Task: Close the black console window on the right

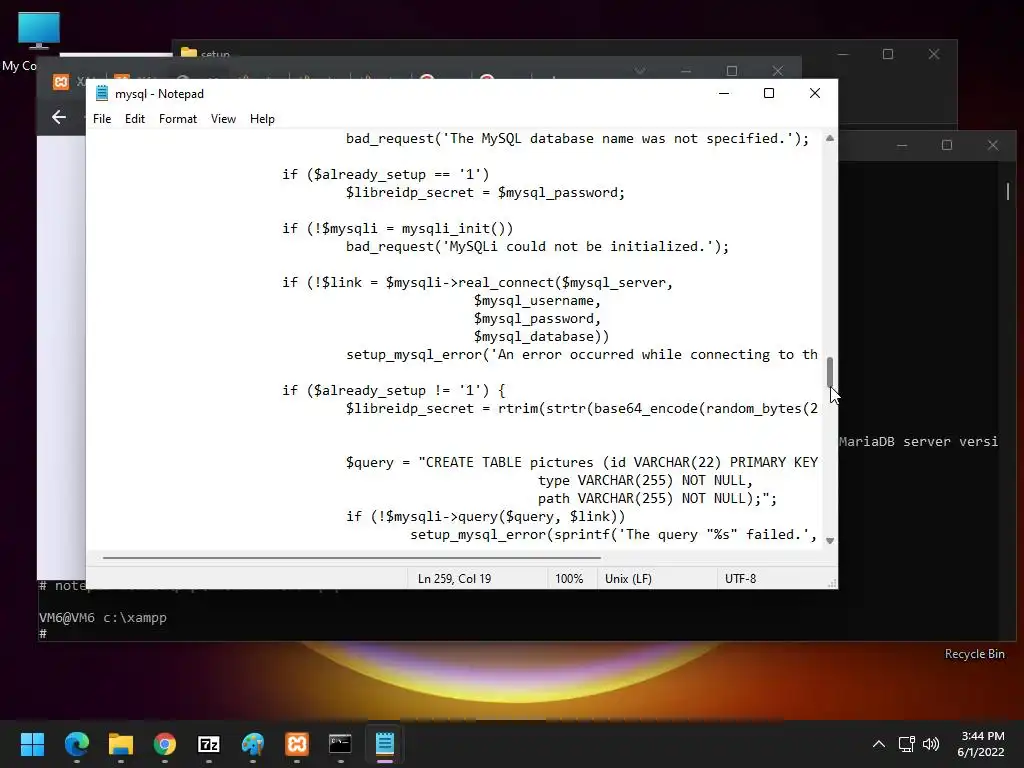Action: click(x=993, y=145)
